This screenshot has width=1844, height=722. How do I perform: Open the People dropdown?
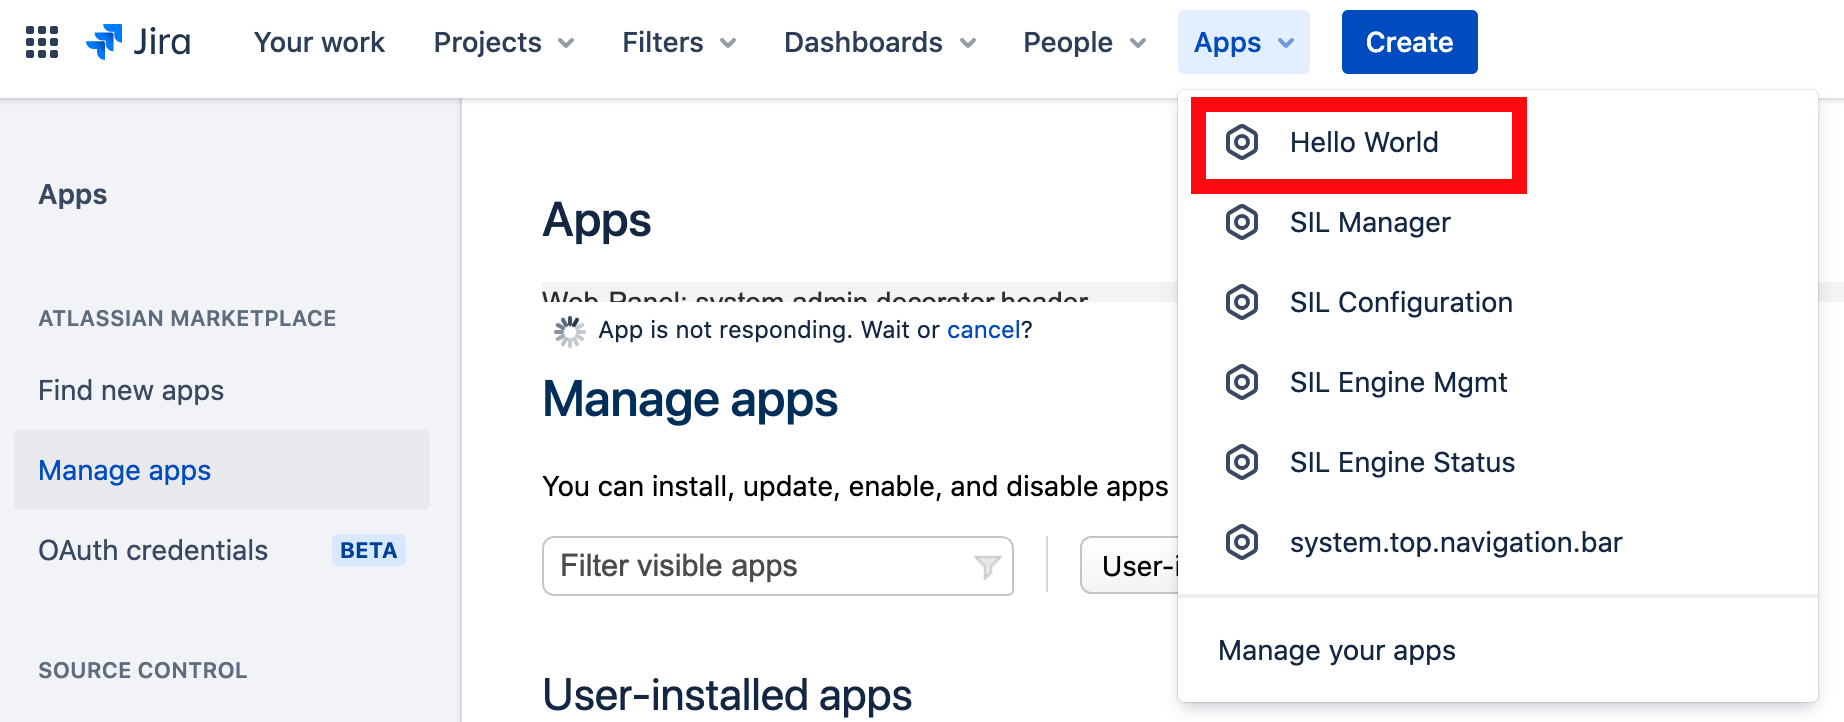tap(1085, 42)
